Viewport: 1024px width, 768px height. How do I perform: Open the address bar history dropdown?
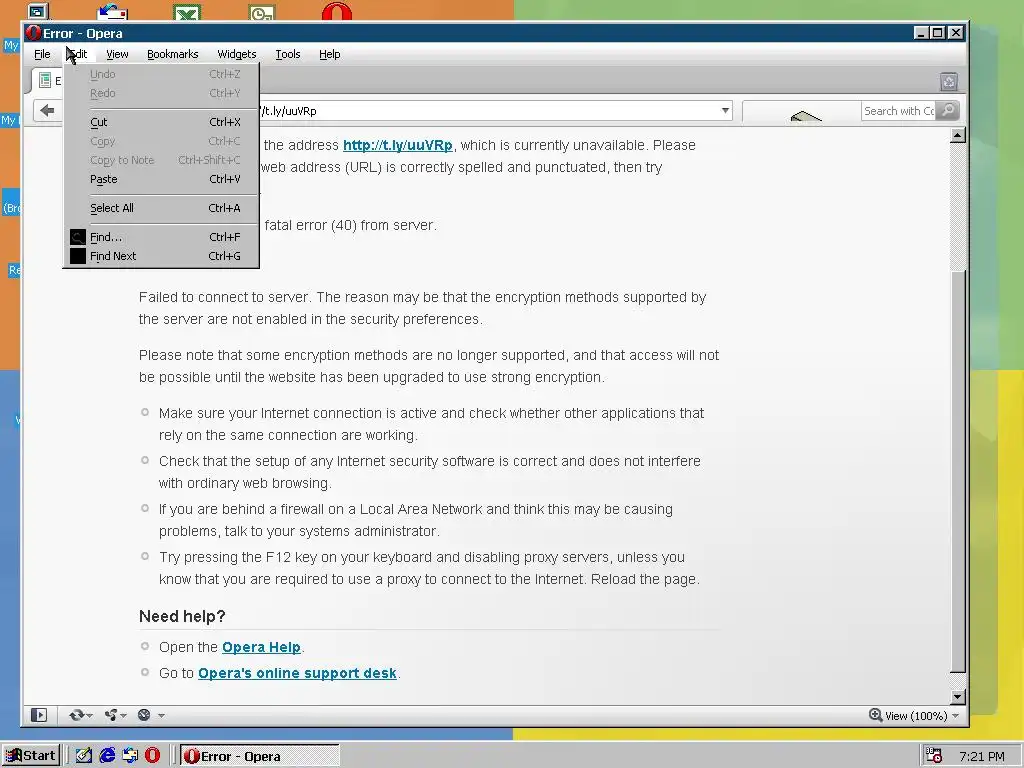point(725,110)
